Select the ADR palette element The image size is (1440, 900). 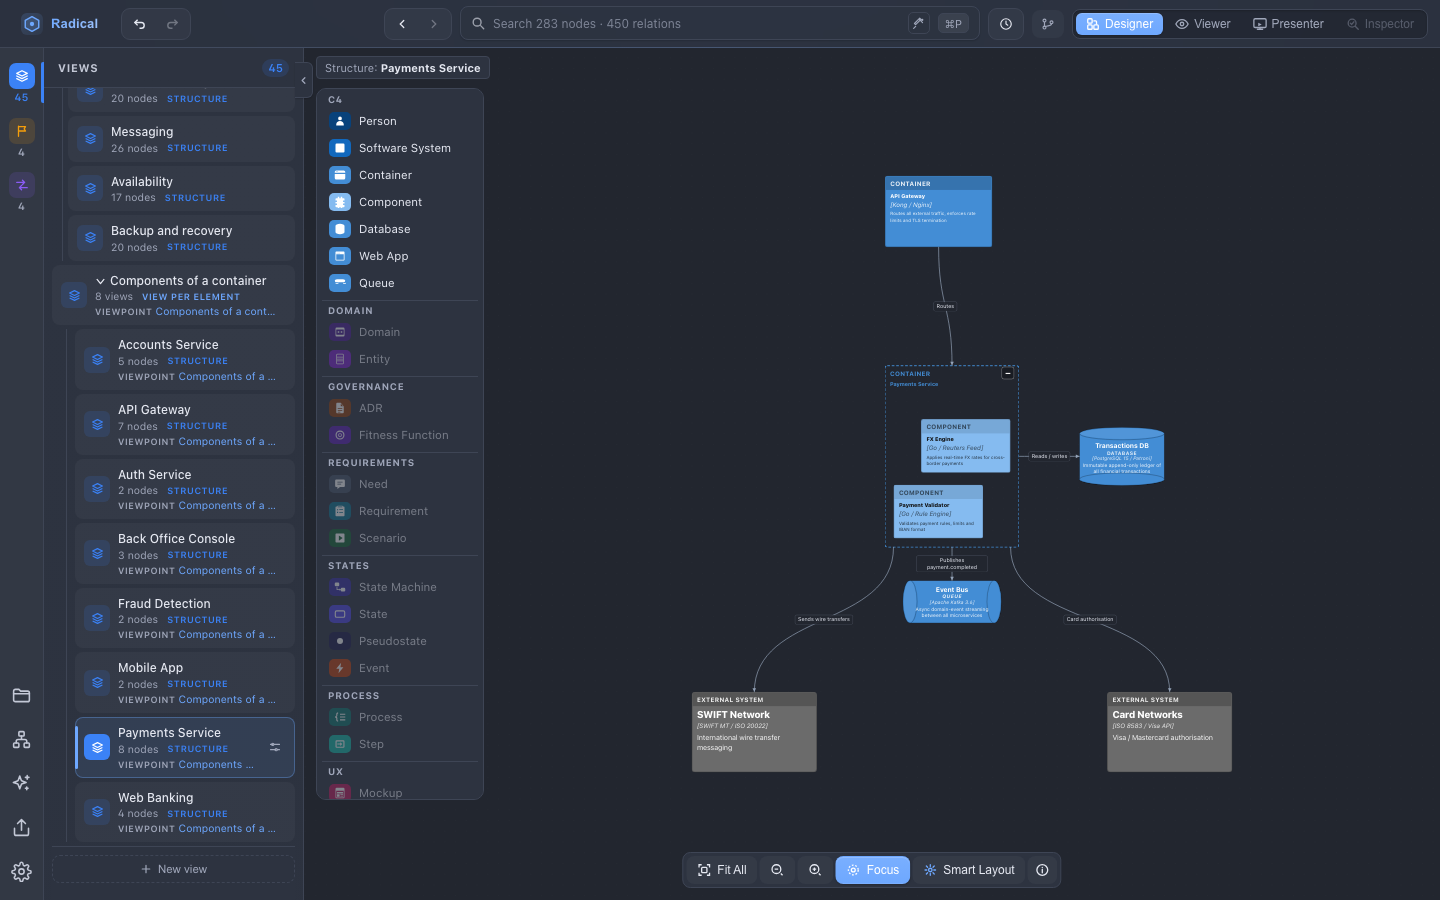(x=400, y=408)
